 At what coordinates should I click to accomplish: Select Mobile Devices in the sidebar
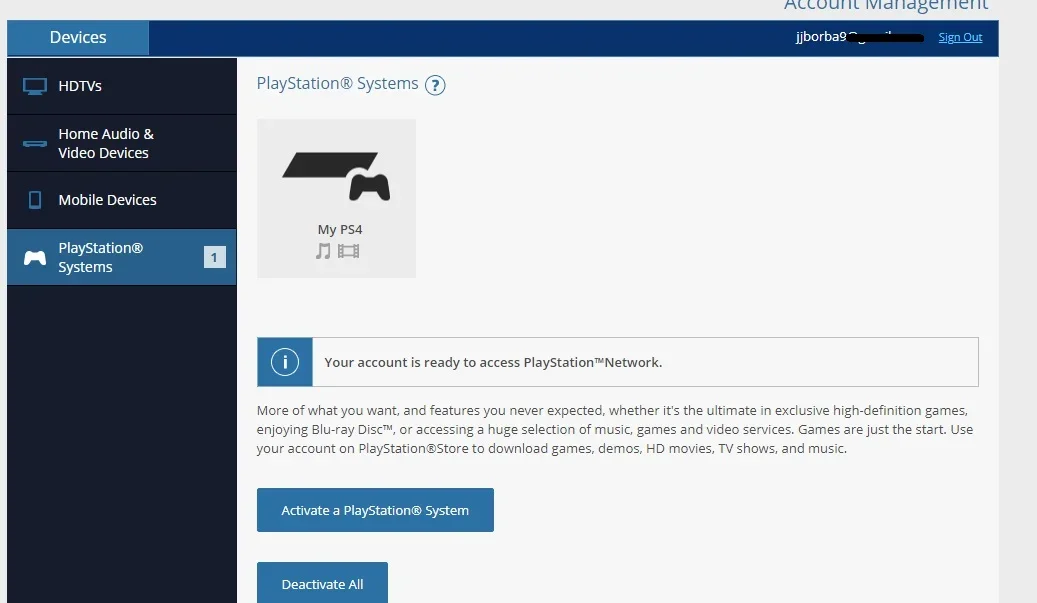point(122,200)
